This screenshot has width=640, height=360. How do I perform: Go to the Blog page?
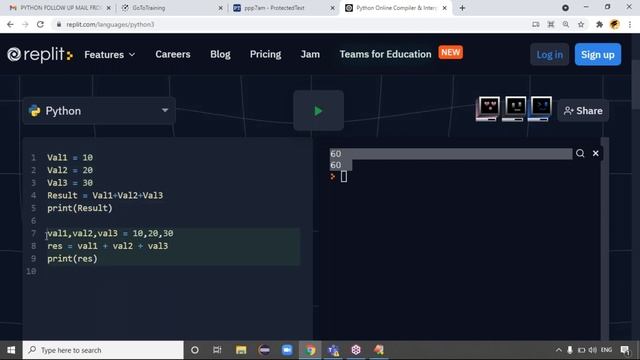pyautogui.click(x=220, y=54)
